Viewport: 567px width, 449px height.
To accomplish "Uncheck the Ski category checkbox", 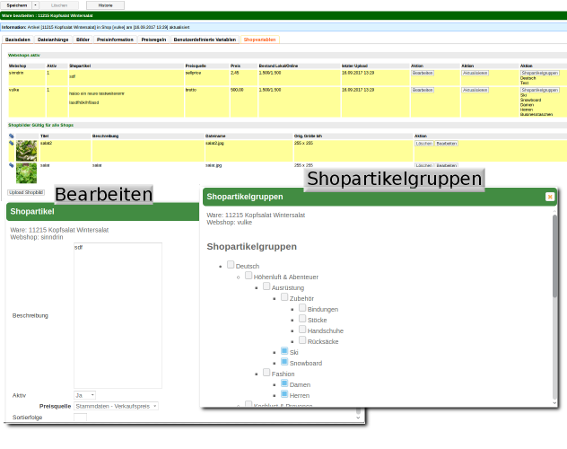I will pos(284,351).
